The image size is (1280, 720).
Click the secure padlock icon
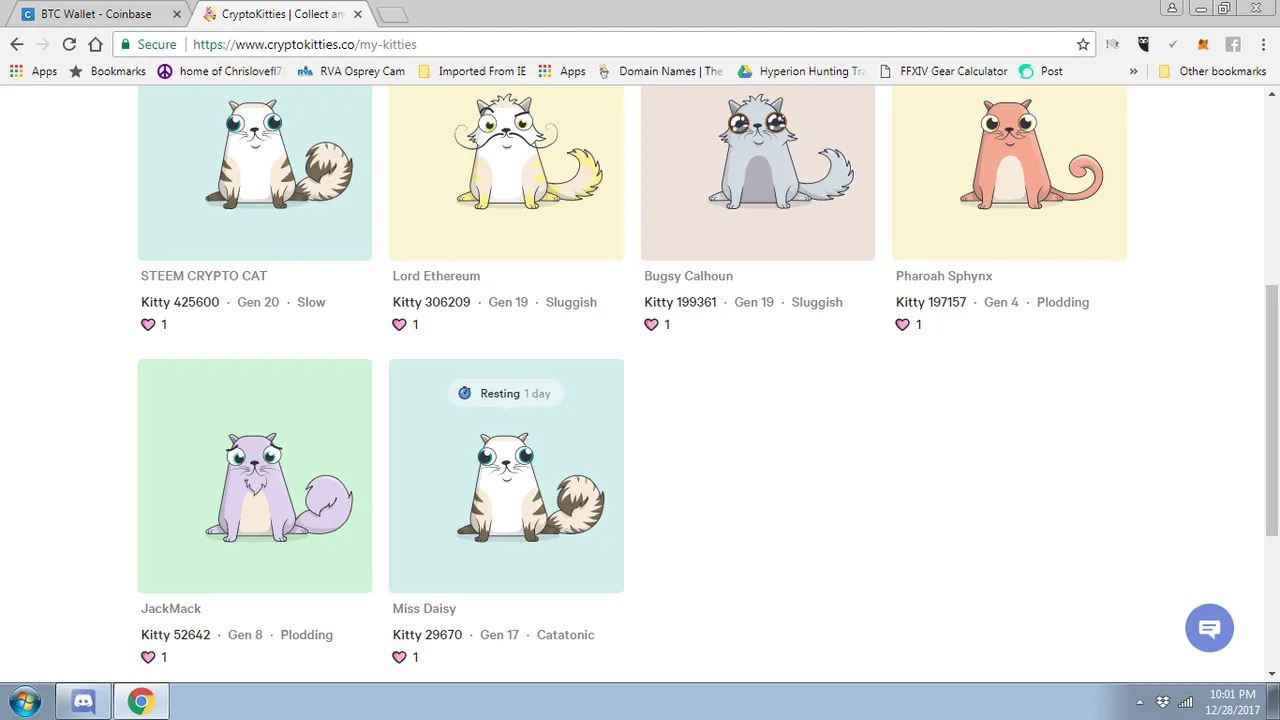[125, 44]
